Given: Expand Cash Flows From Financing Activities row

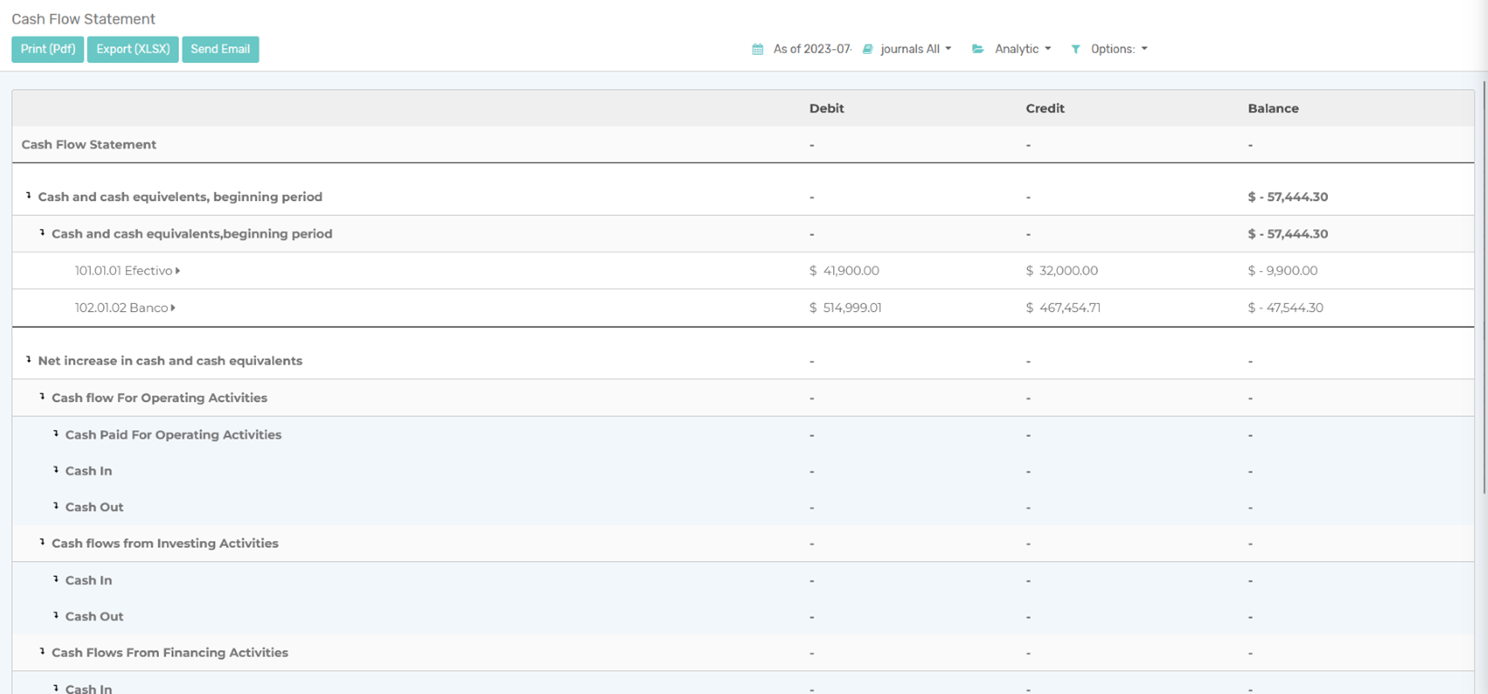Looking at the screenshot, I should pos(170,653).
